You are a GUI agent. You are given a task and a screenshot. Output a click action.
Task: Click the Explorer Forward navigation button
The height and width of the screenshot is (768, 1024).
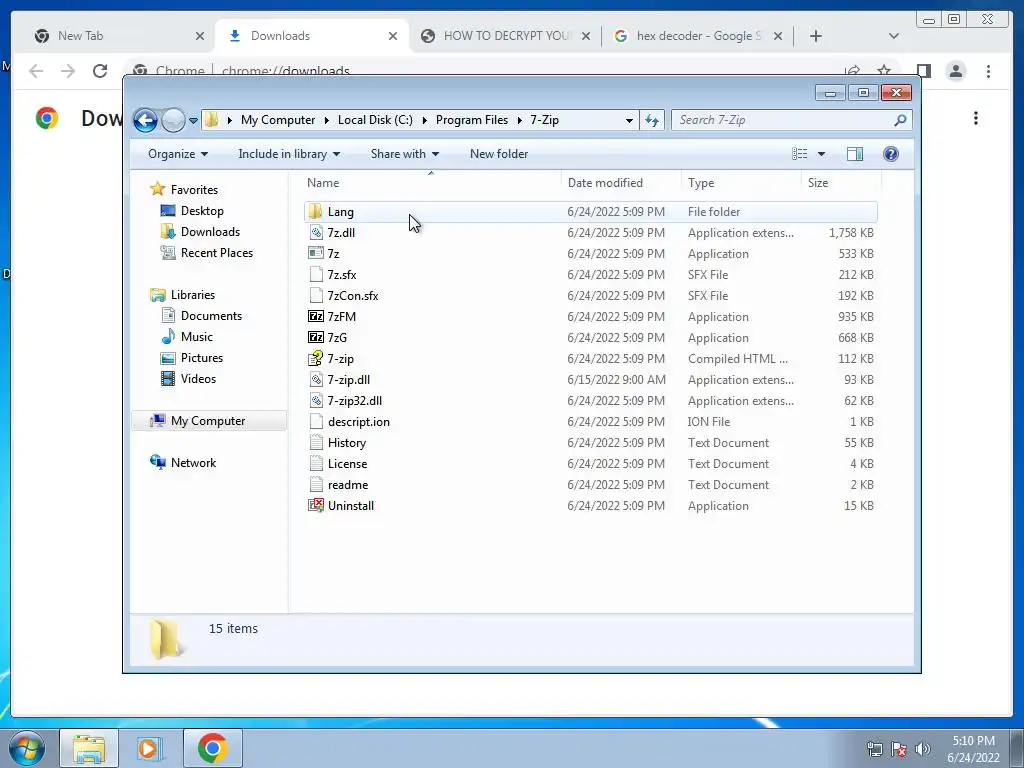[173, 120]
